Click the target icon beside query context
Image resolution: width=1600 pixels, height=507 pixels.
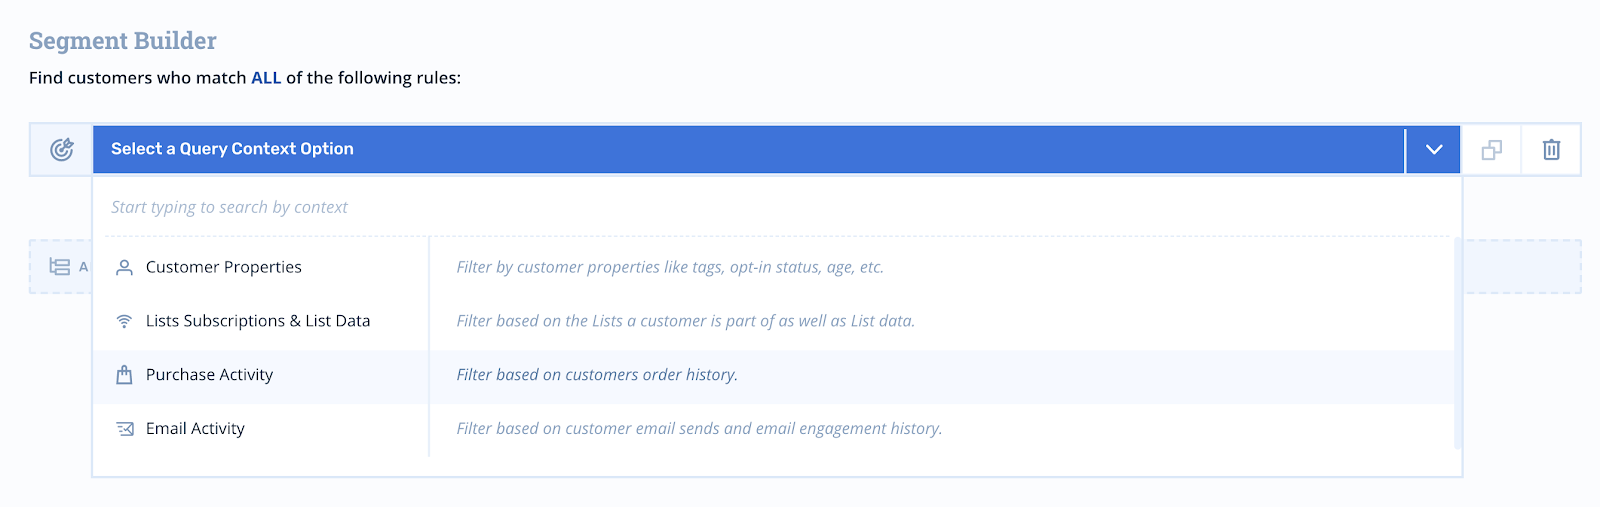62,150
